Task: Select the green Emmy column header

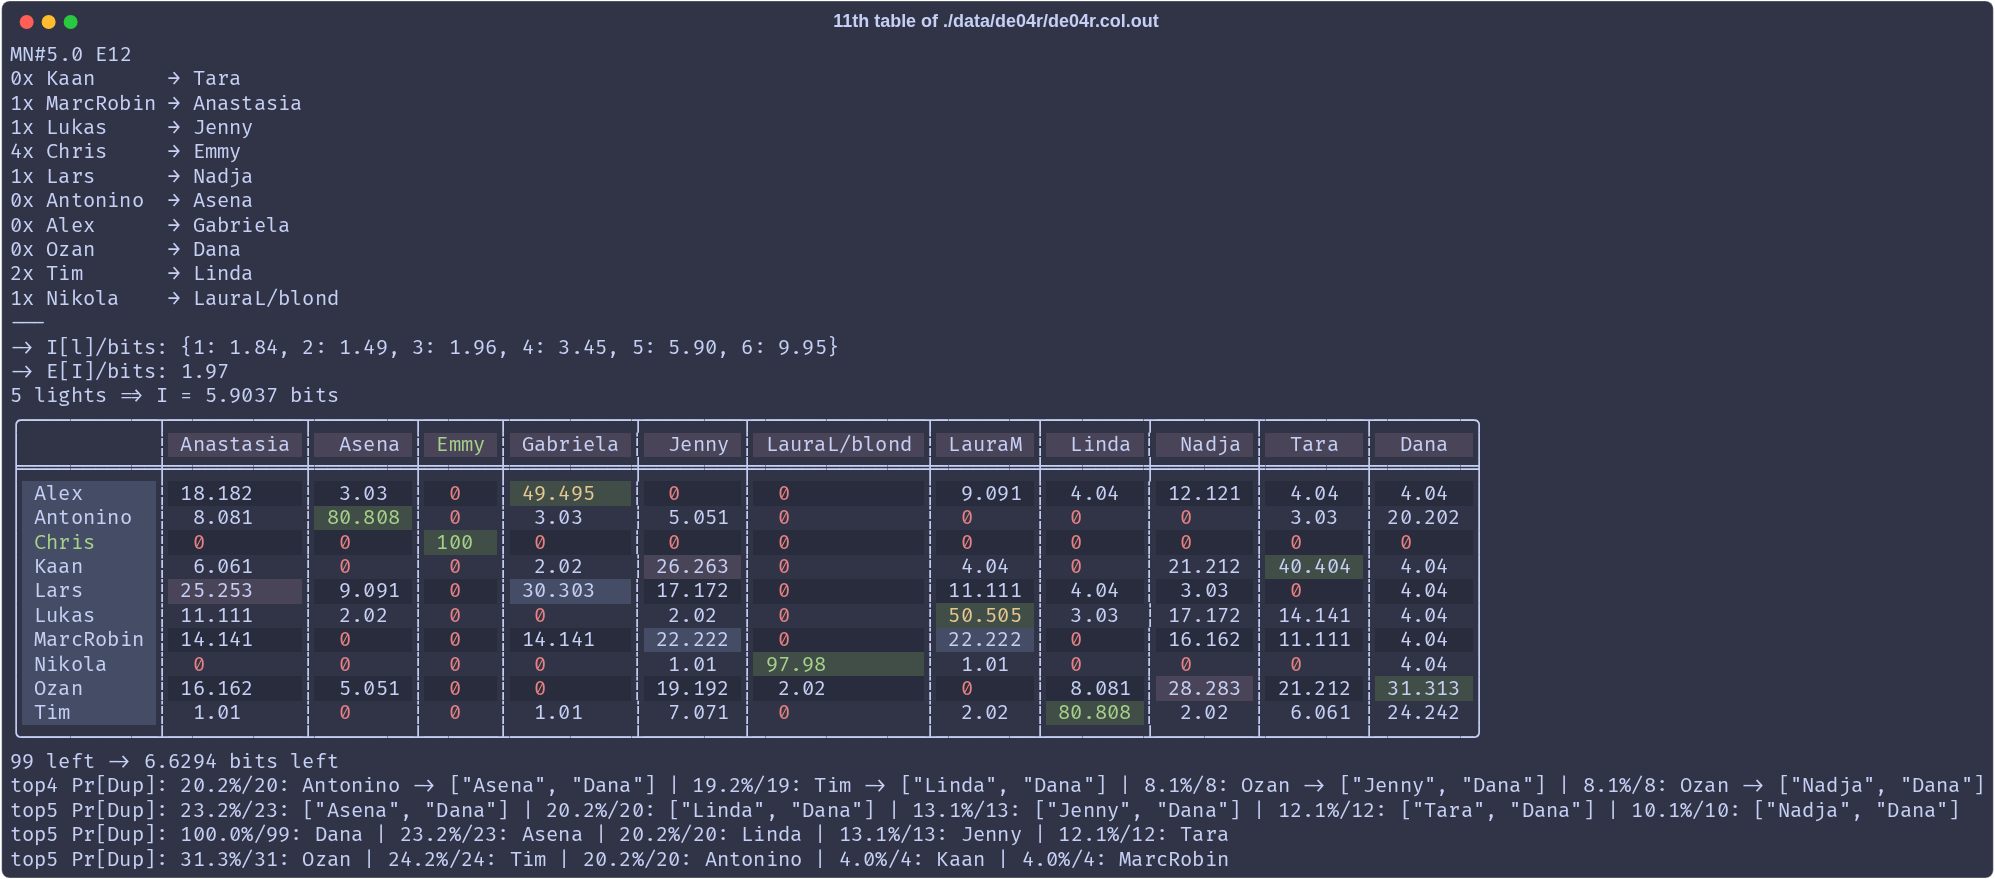Action: pos(460,444)
